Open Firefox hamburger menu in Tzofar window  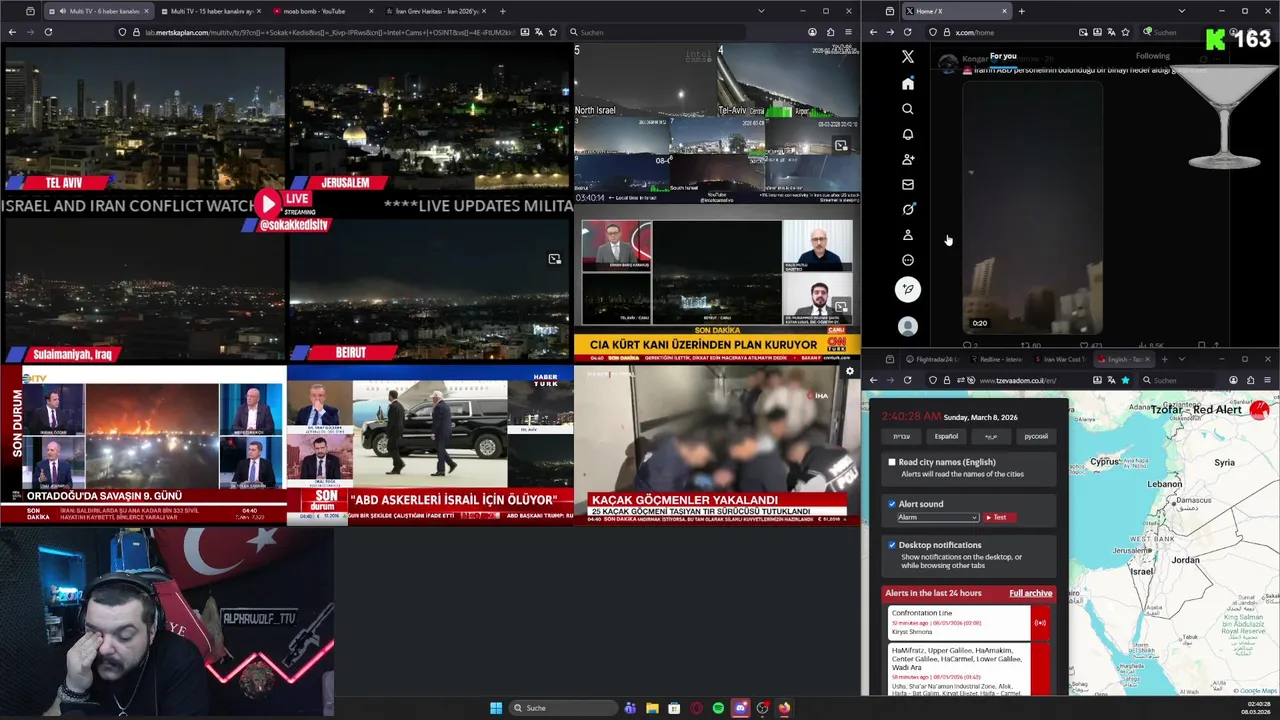tap(1268, 380)
